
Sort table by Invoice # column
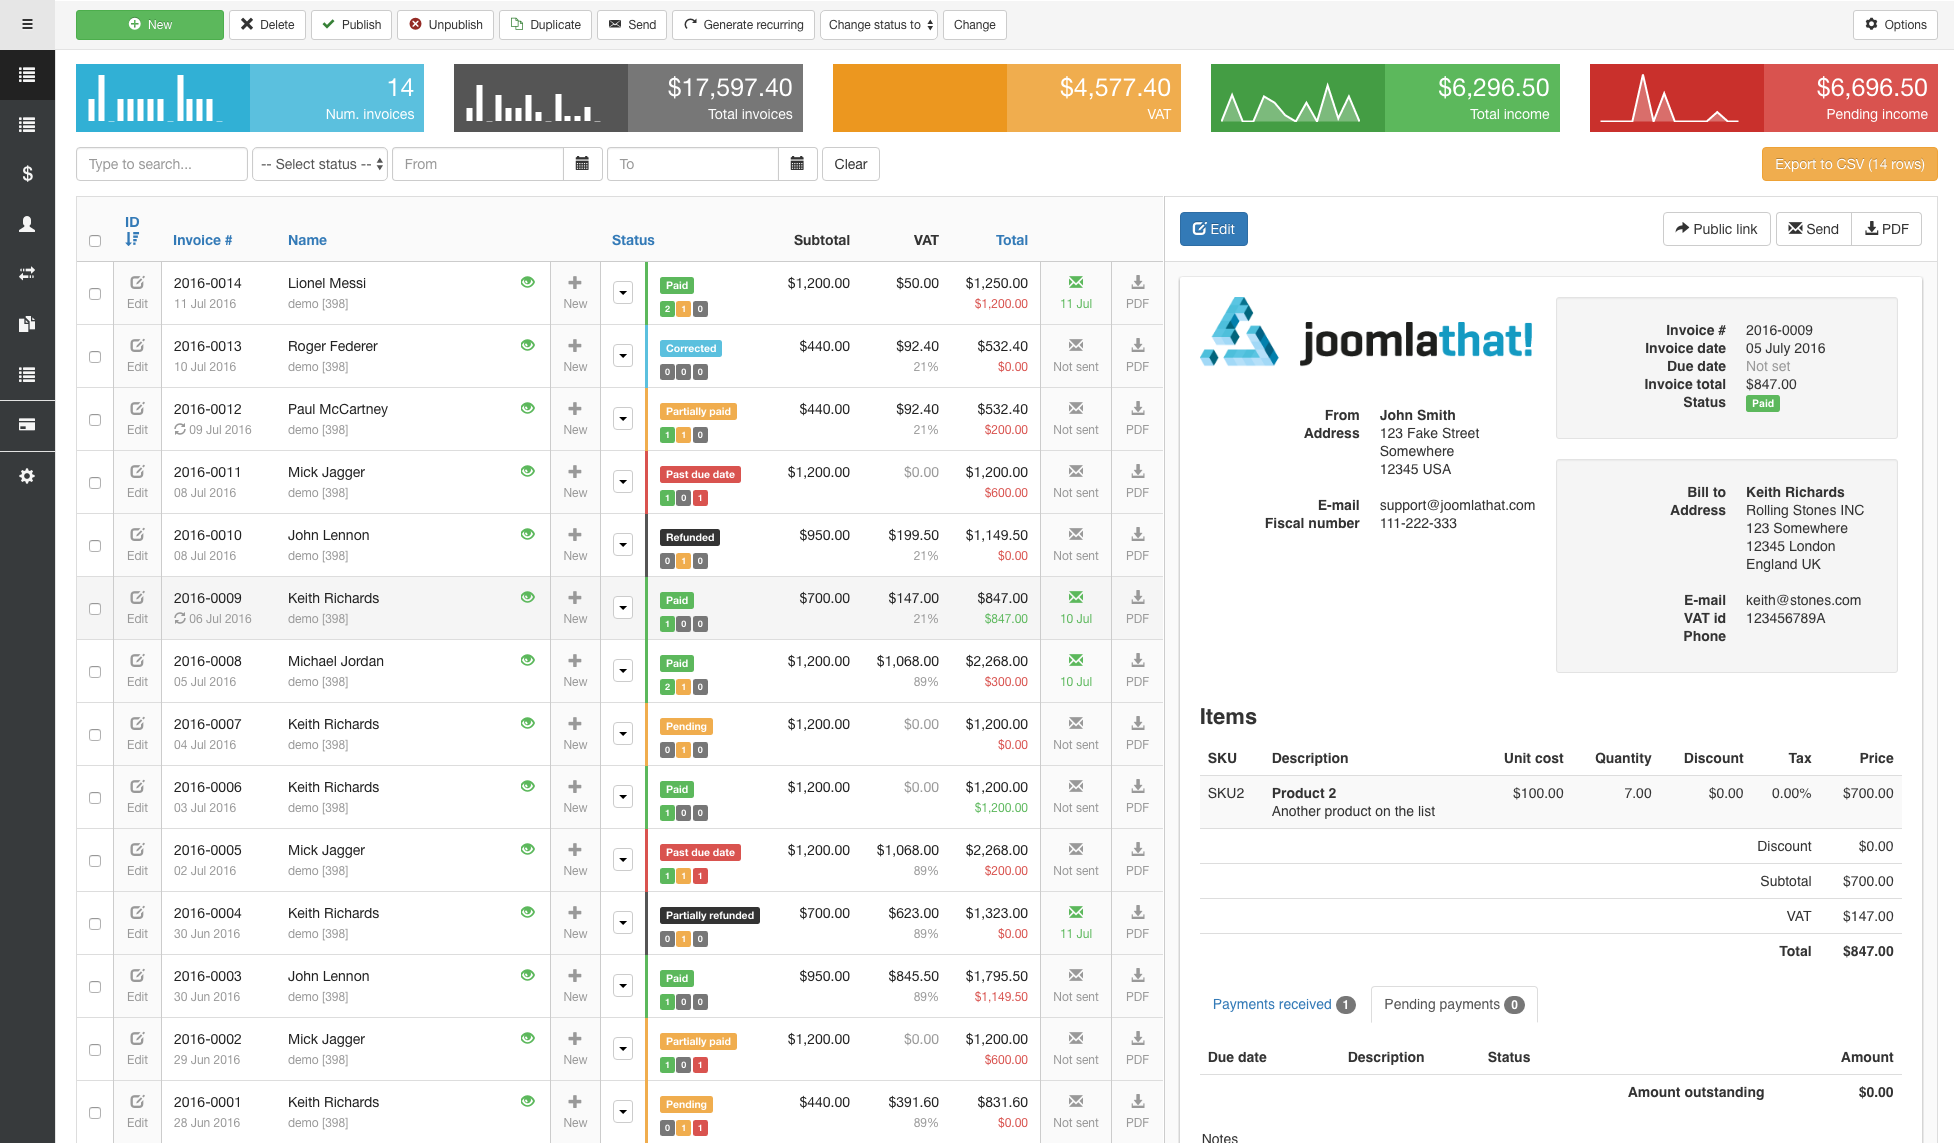[202, 240]
